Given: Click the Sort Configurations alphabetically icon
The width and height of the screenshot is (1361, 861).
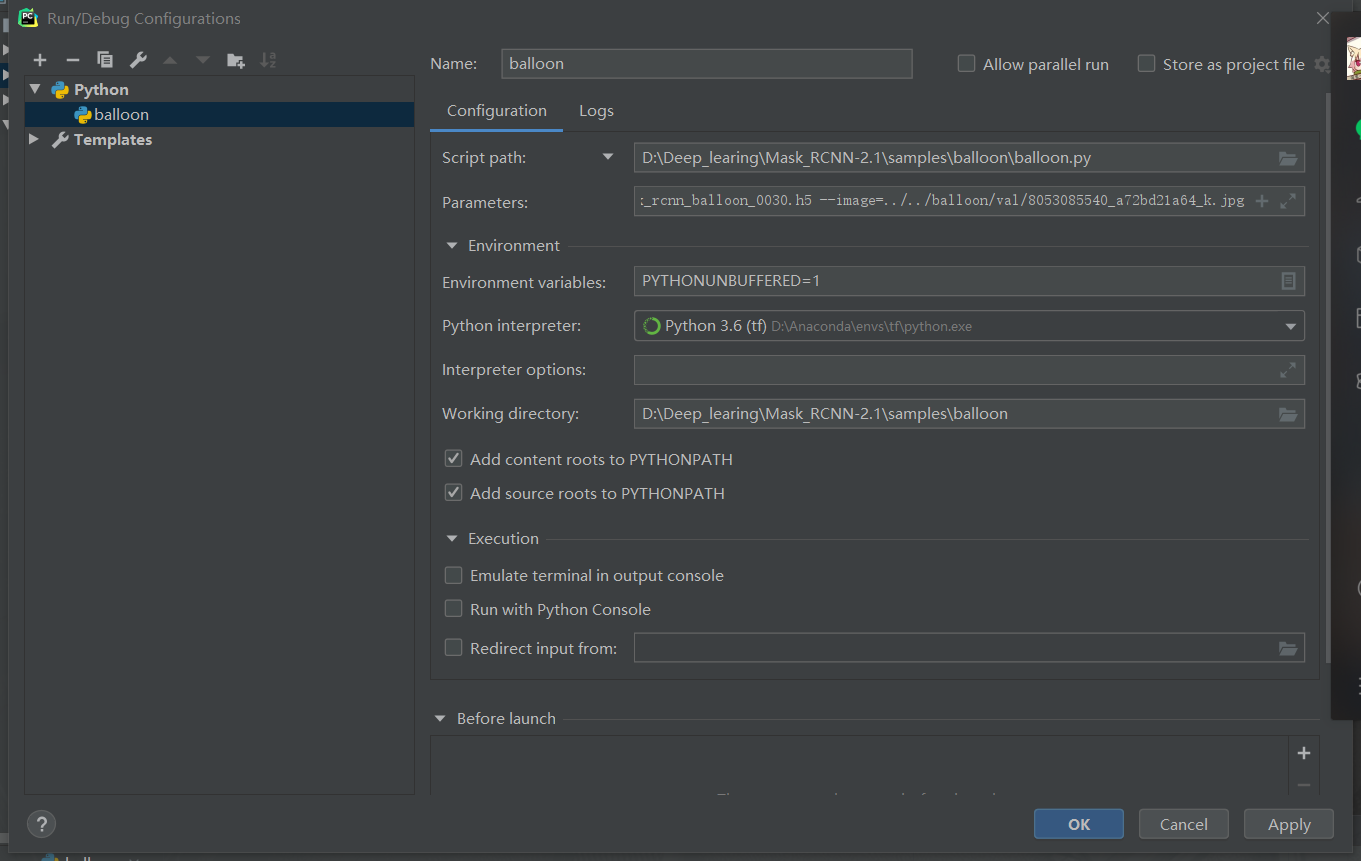Looking at the screenshot, I should tap(268, 60).
